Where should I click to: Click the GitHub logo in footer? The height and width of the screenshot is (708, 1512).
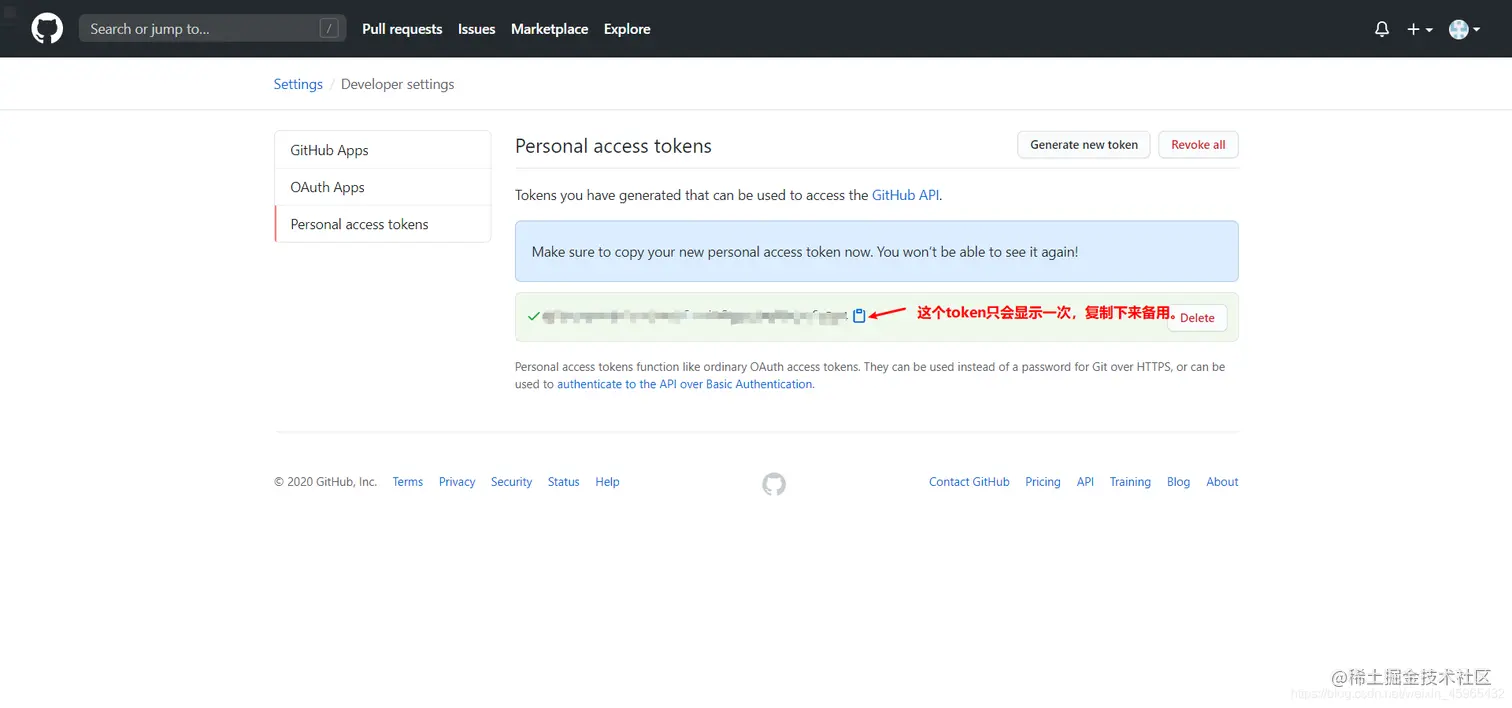[774, 484]
